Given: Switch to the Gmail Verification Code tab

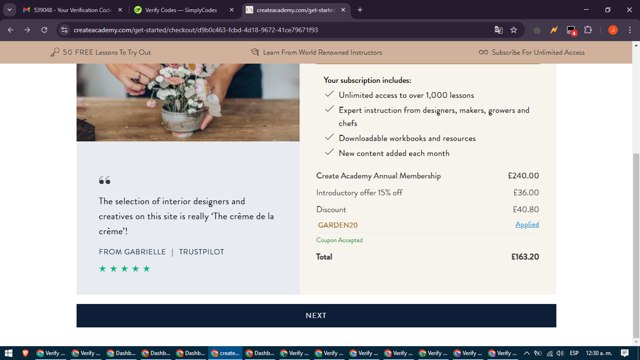Looking at the screenshot, I should point(72,10).
